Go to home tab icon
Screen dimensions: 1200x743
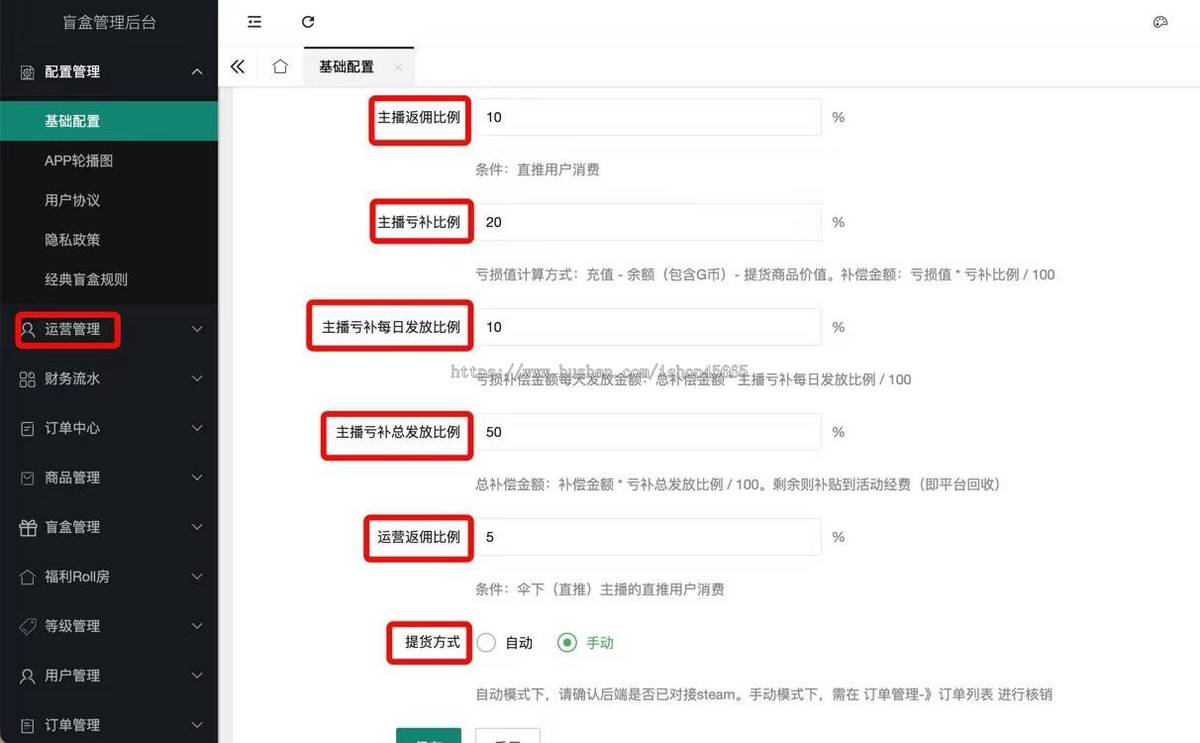tap(280, 67)
